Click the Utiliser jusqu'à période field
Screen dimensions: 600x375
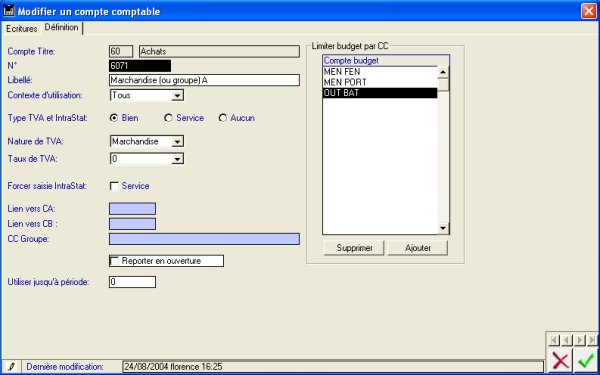[x=132, y=282]
